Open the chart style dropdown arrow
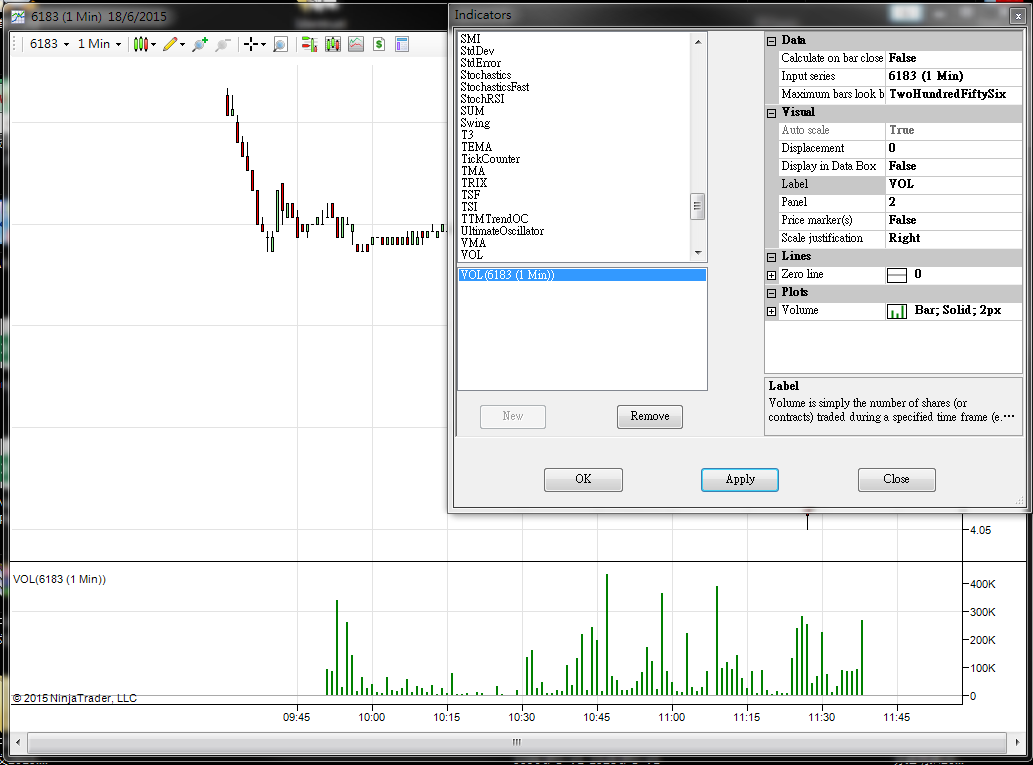 click(154, 45)
